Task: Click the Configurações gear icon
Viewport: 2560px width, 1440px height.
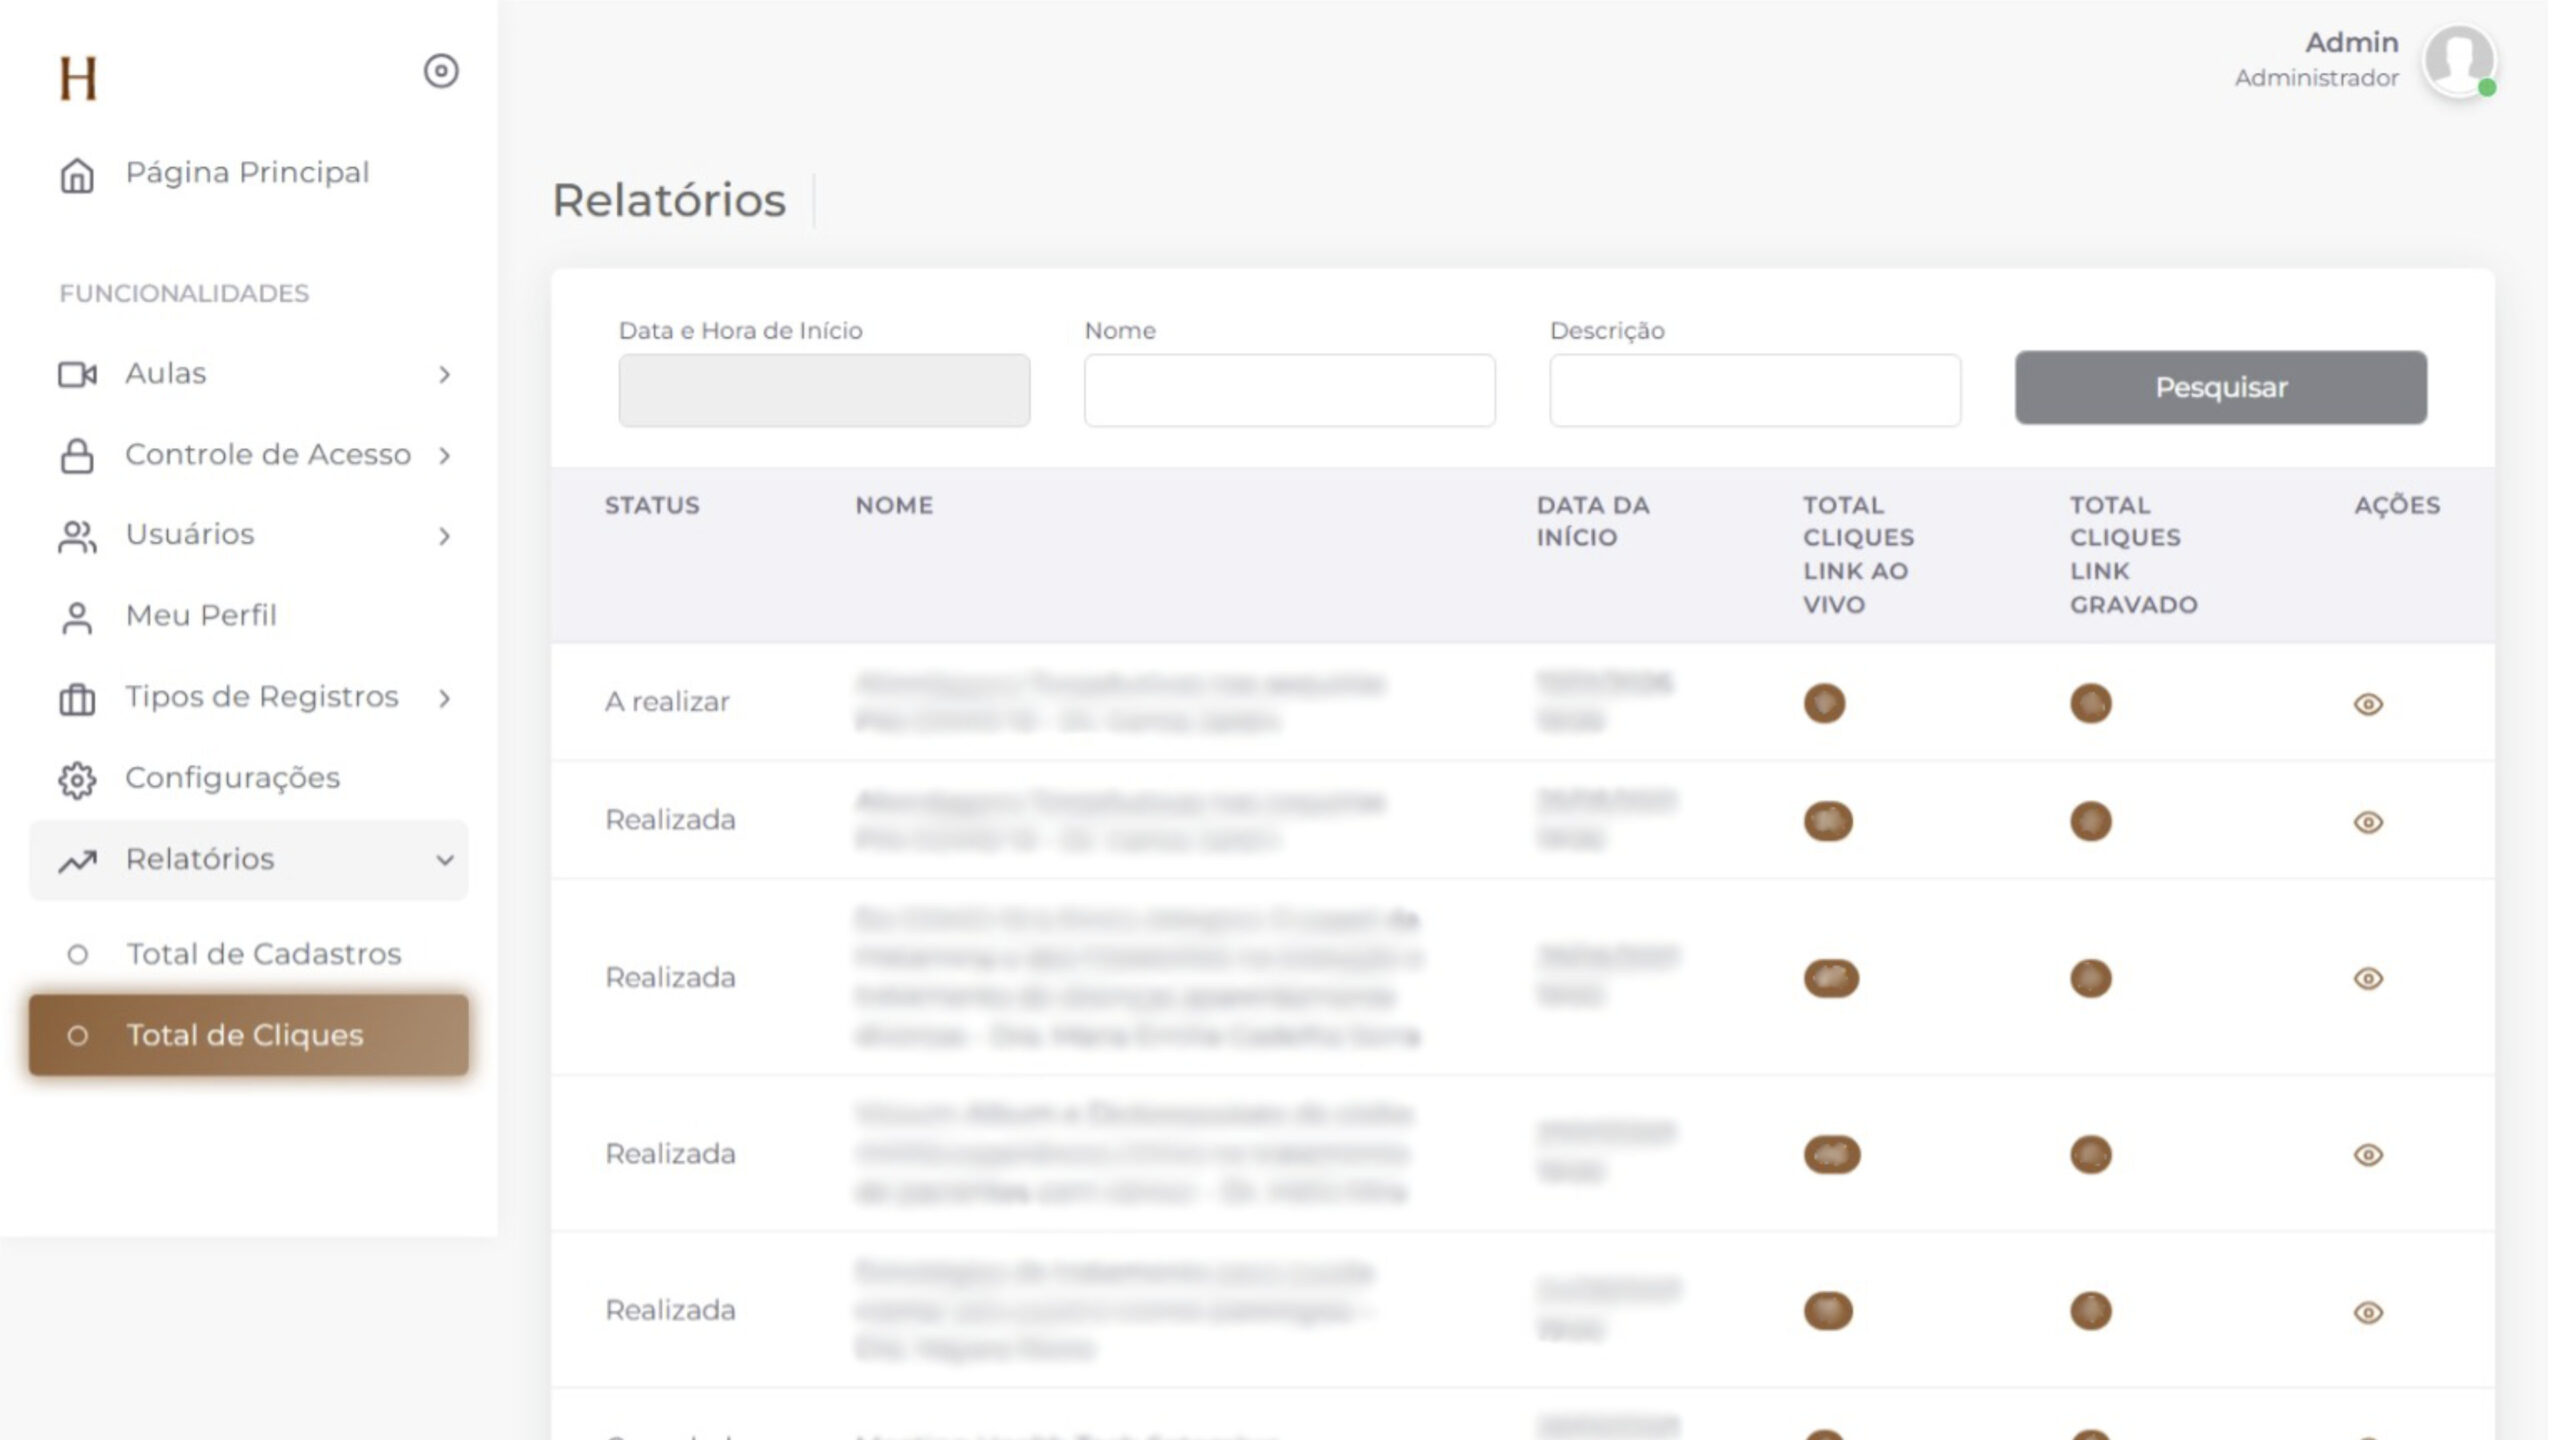Action: 77,780
